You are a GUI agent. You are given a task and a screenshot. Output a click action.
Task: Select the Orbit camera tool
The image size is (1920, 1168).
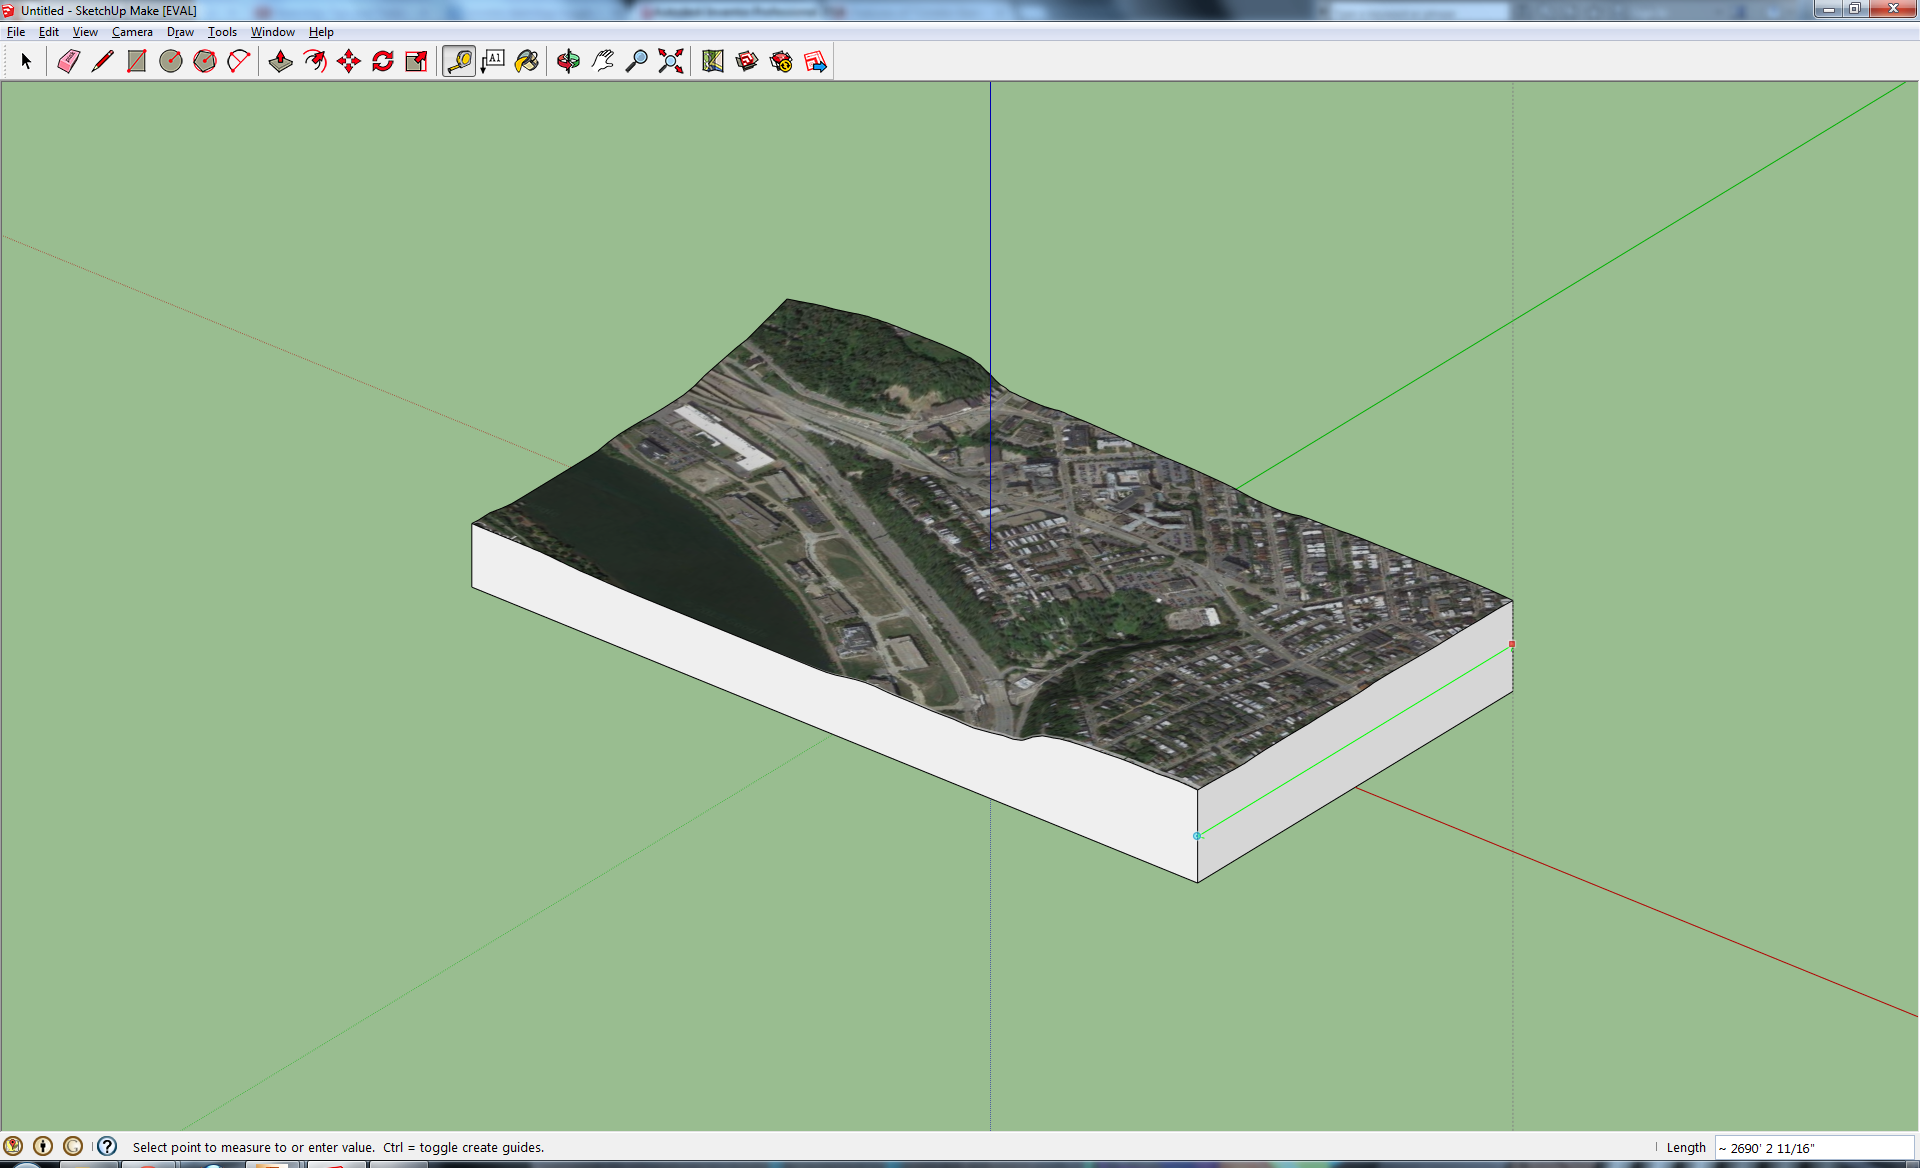tap(569, 61)
